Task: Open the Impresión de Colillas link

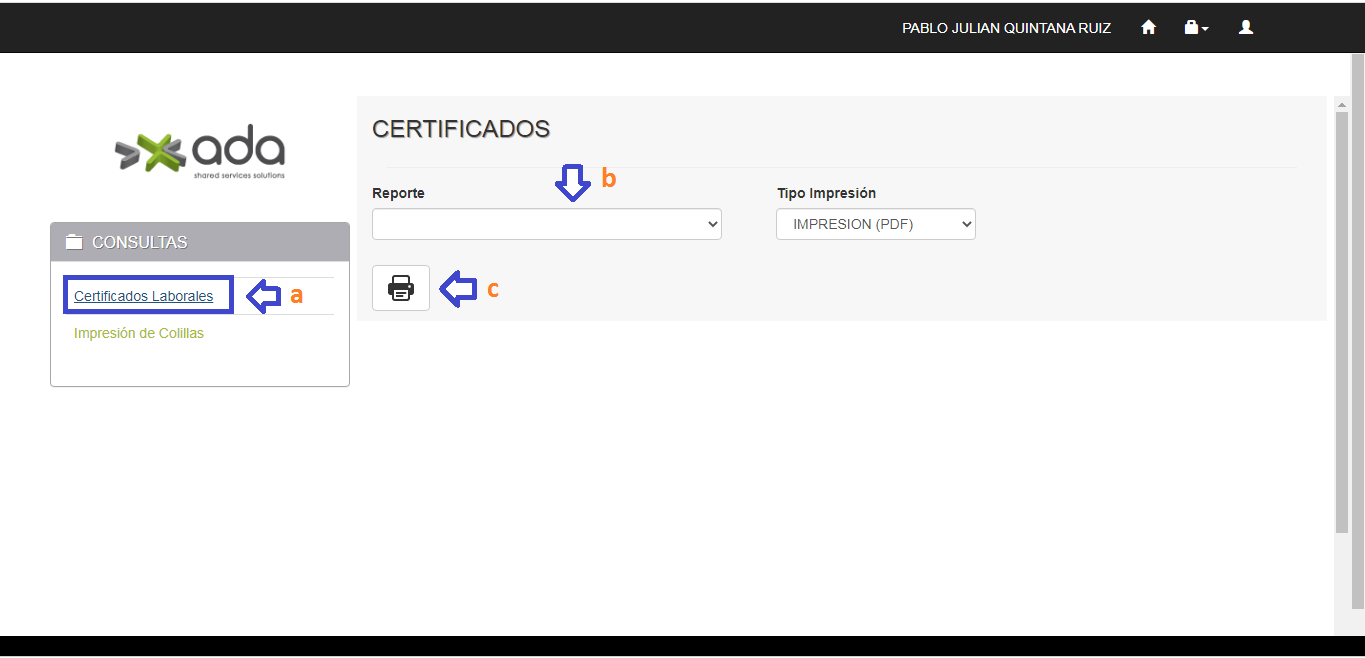Action: (x=139, y=333)
